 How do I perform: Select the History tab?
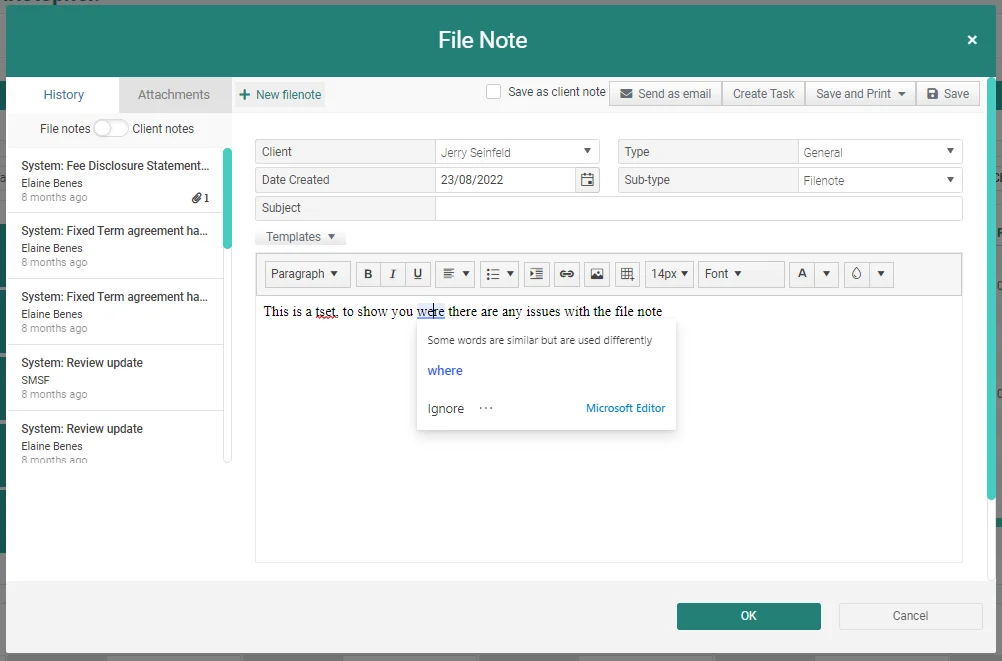click(63, 95)
